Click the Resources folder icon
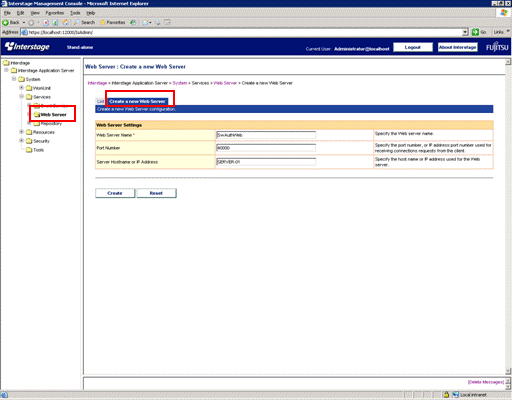The width and height of the screenshot is (512, 400). click(x=29, y=132)
